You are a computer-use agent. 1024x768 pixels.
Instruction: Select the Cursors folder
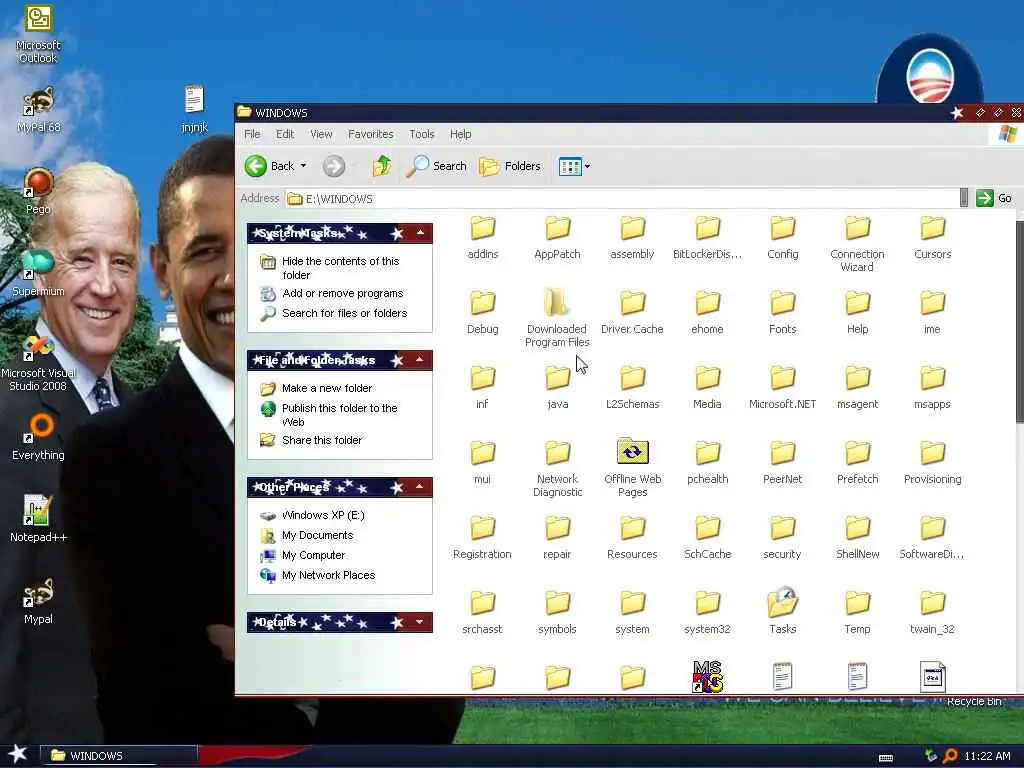click(x=933, y=236)
